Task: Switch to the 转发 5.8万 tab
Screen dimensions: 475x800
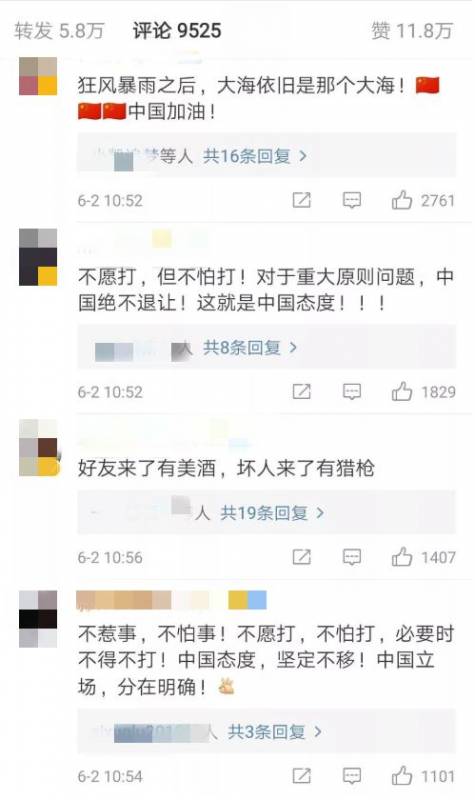Action: pyautogui.click(x=59, y=31)
